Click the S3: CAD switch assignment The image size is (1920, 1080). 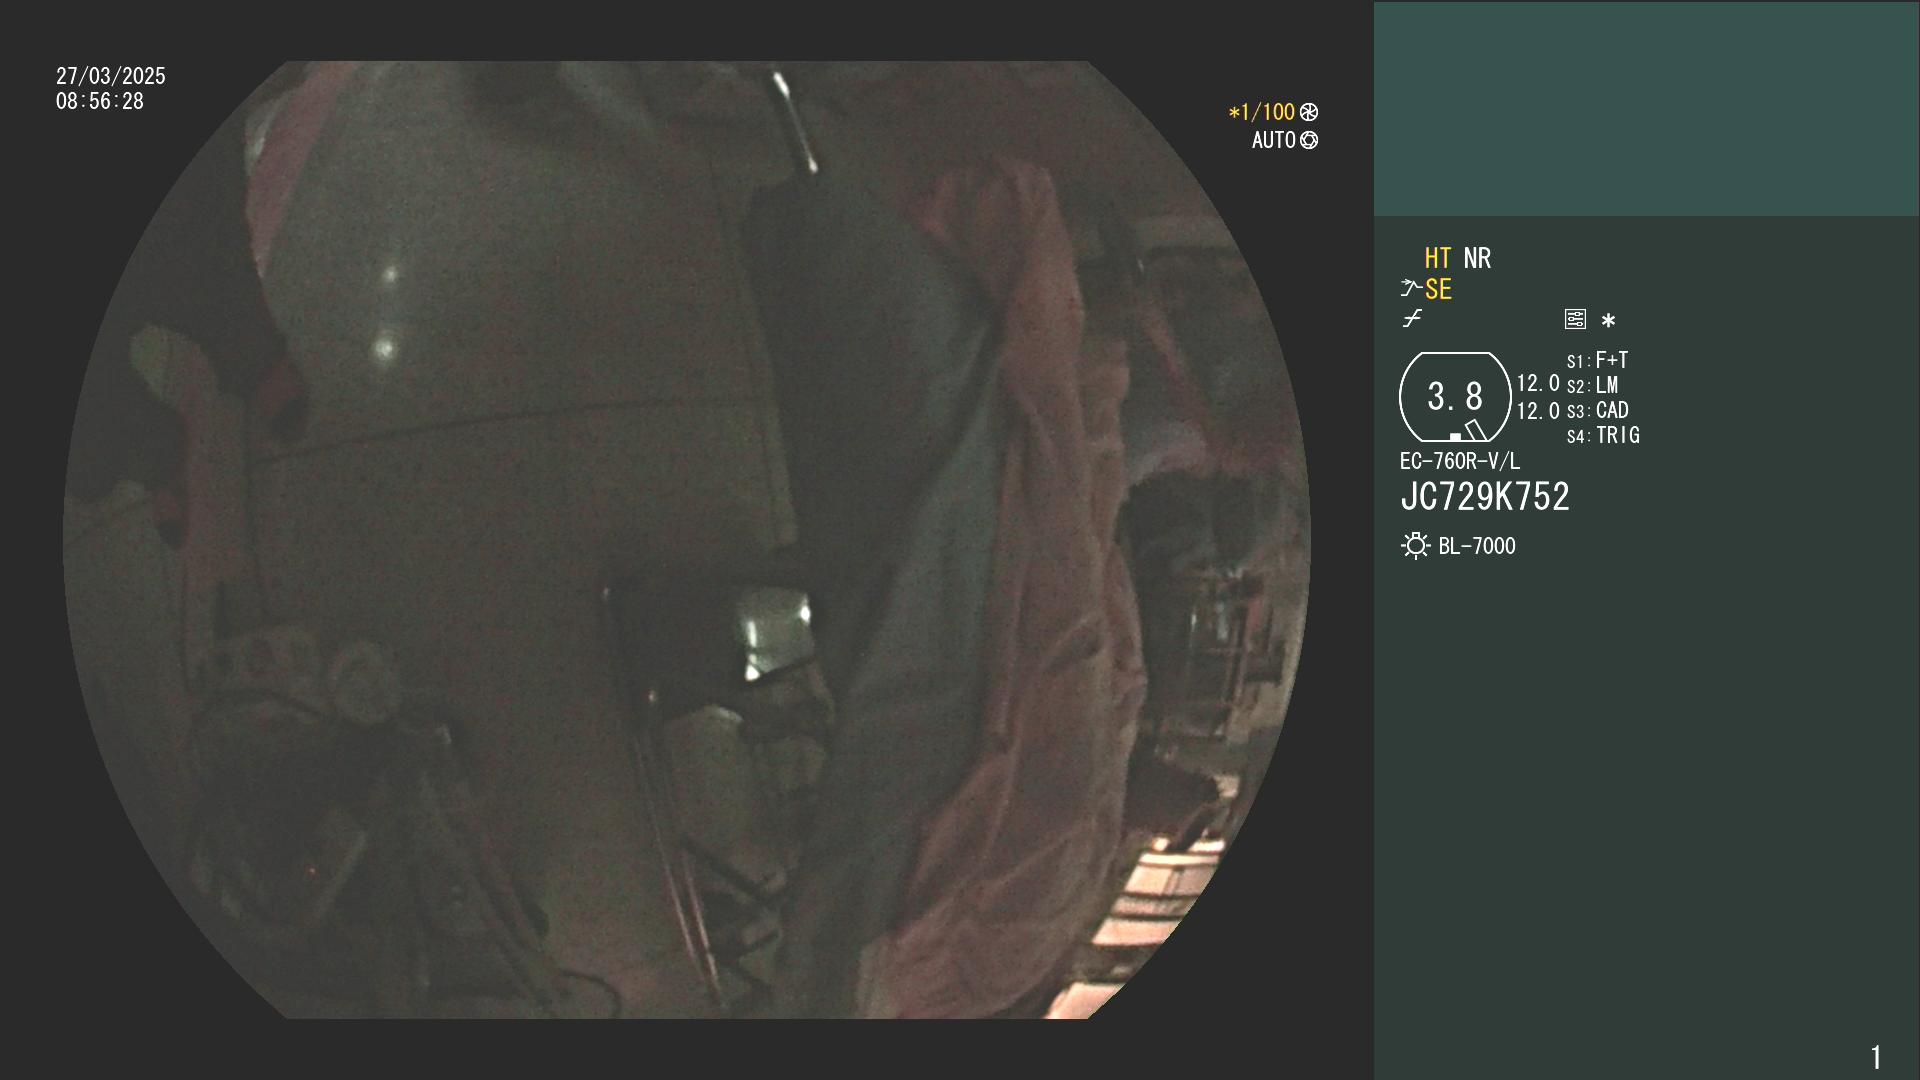click(x=1598, y=410)
